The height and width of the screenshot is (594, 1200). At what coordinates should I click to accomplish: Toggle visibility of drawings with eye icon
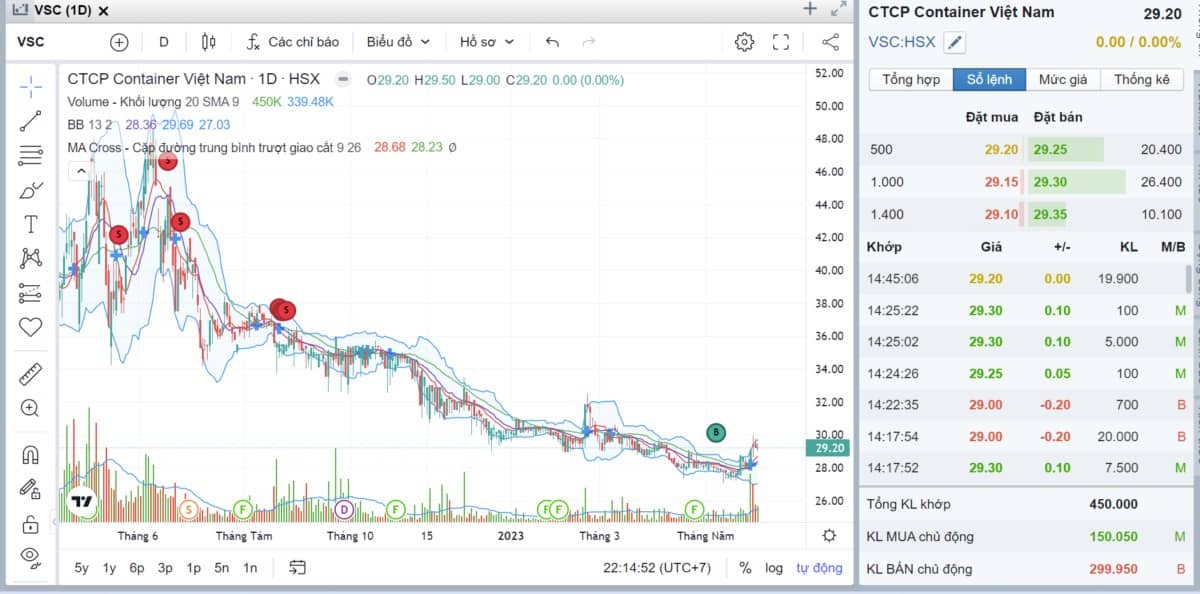(x=30, y=557)
